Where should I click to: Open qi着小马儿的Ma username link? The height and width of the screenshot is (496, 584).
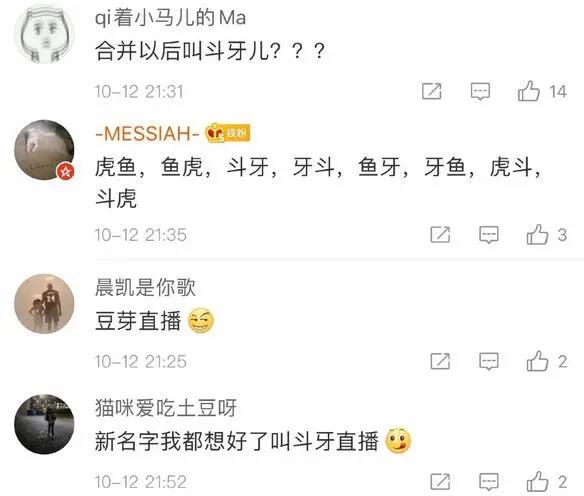coord(171,18)
